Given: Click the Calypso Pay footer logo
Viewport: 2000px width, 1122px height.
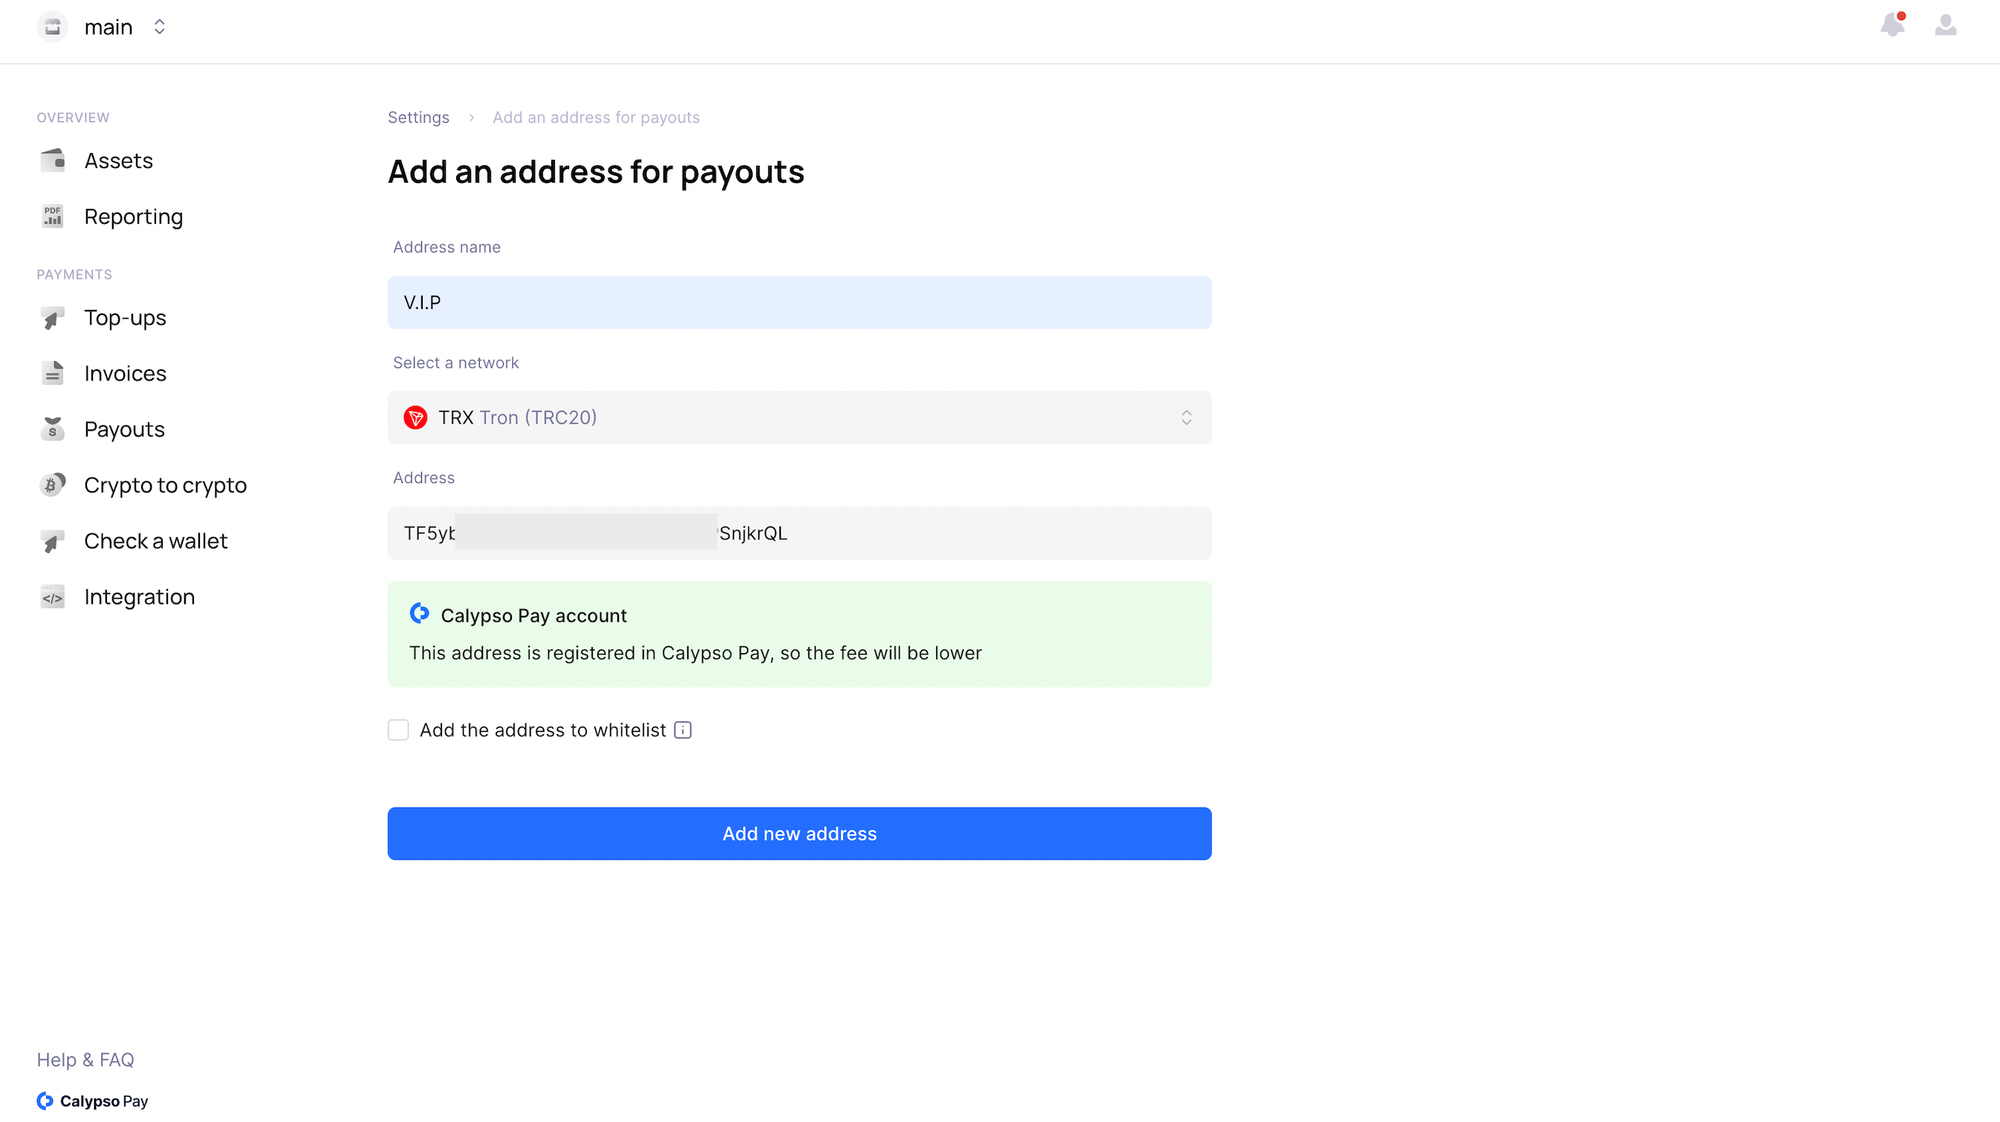Looking at the screenshot, I should pos(93,1101).
